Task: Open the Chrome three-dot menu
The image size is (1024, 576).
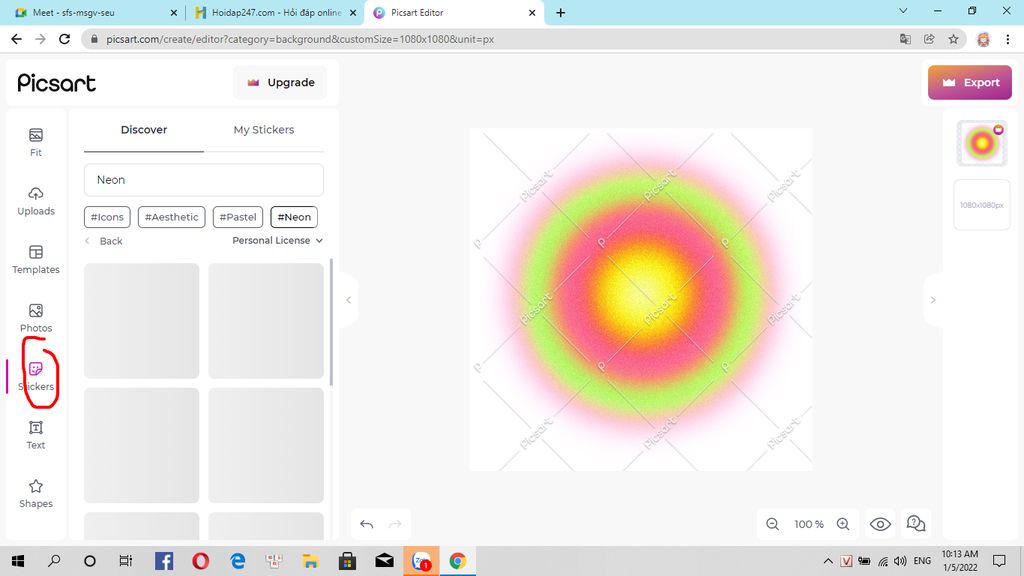Action: pos(1008,39)
